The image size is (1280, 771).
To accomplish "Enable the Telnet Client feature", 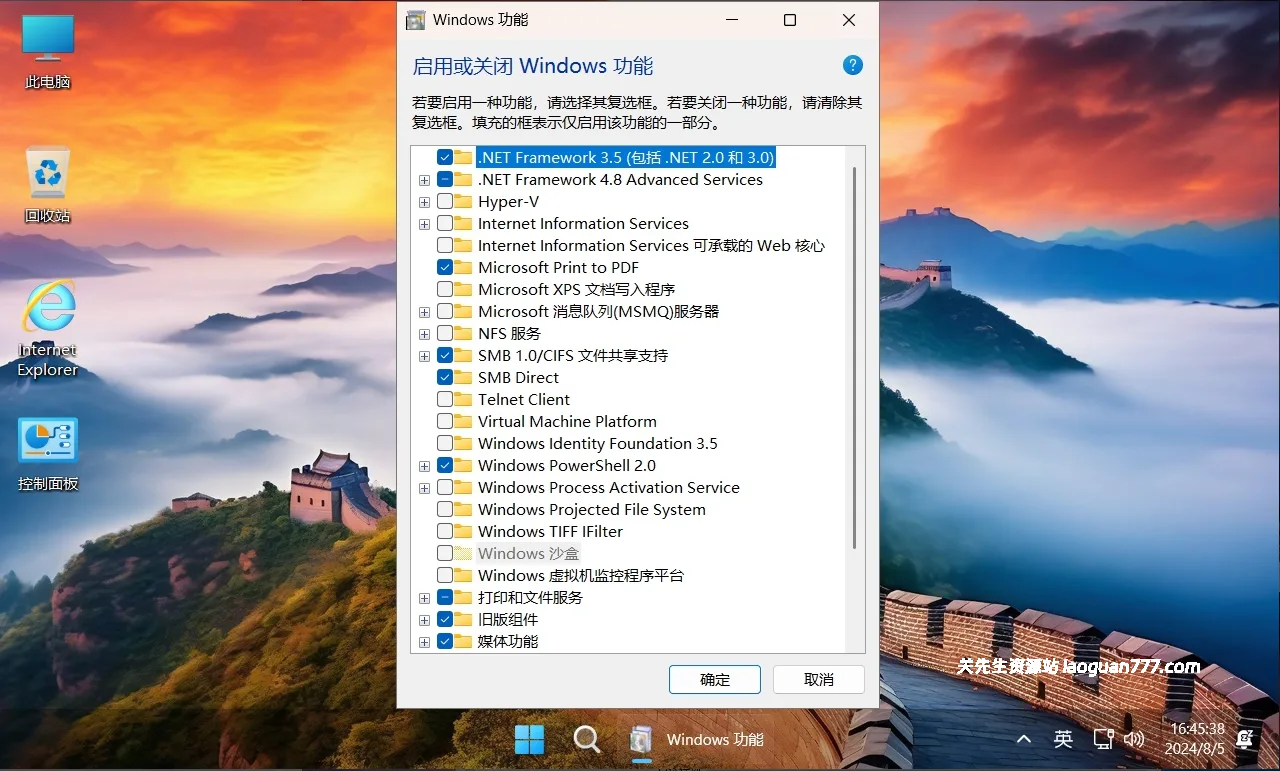I will [443, 399].
